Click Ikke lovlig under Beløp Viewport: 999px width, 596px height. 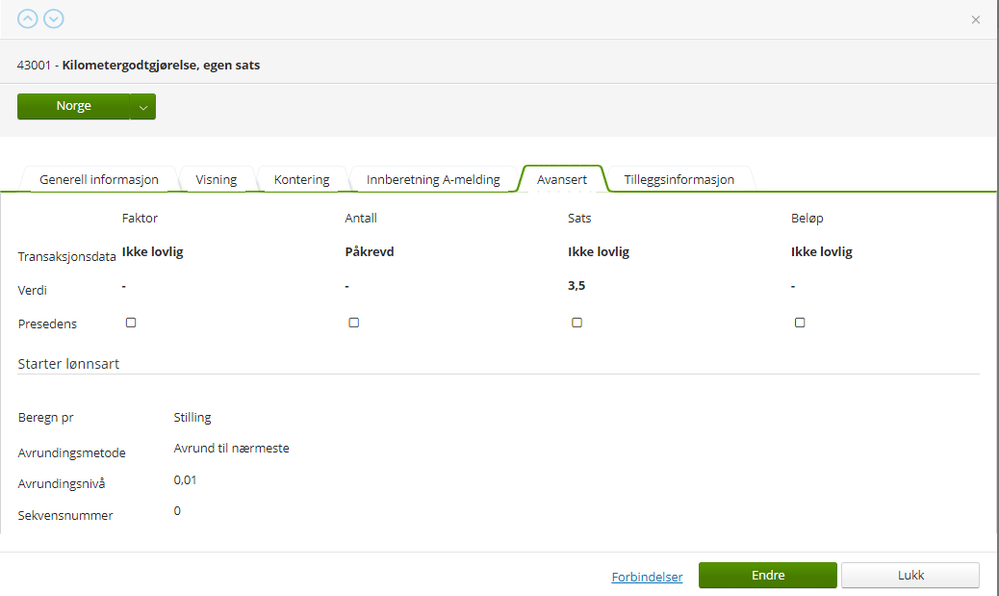821,252
